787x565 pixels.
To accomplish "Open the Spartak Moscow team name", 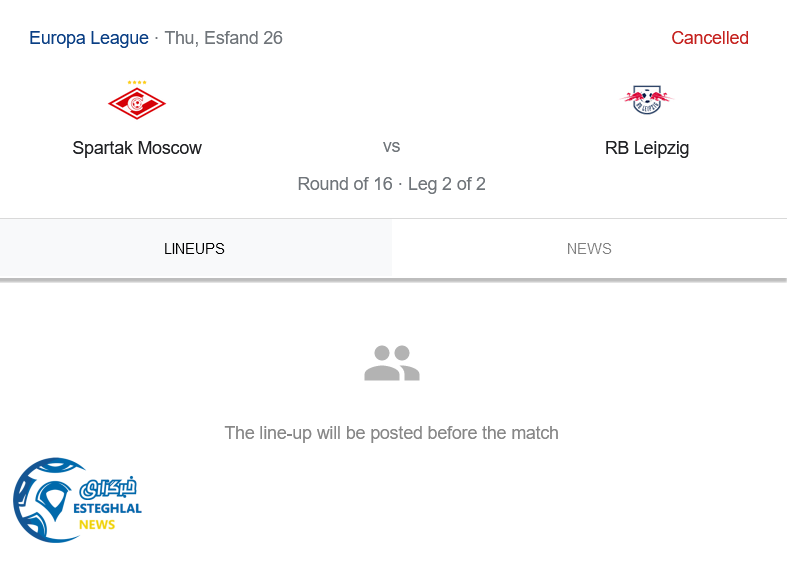I will tap(137, 148).
